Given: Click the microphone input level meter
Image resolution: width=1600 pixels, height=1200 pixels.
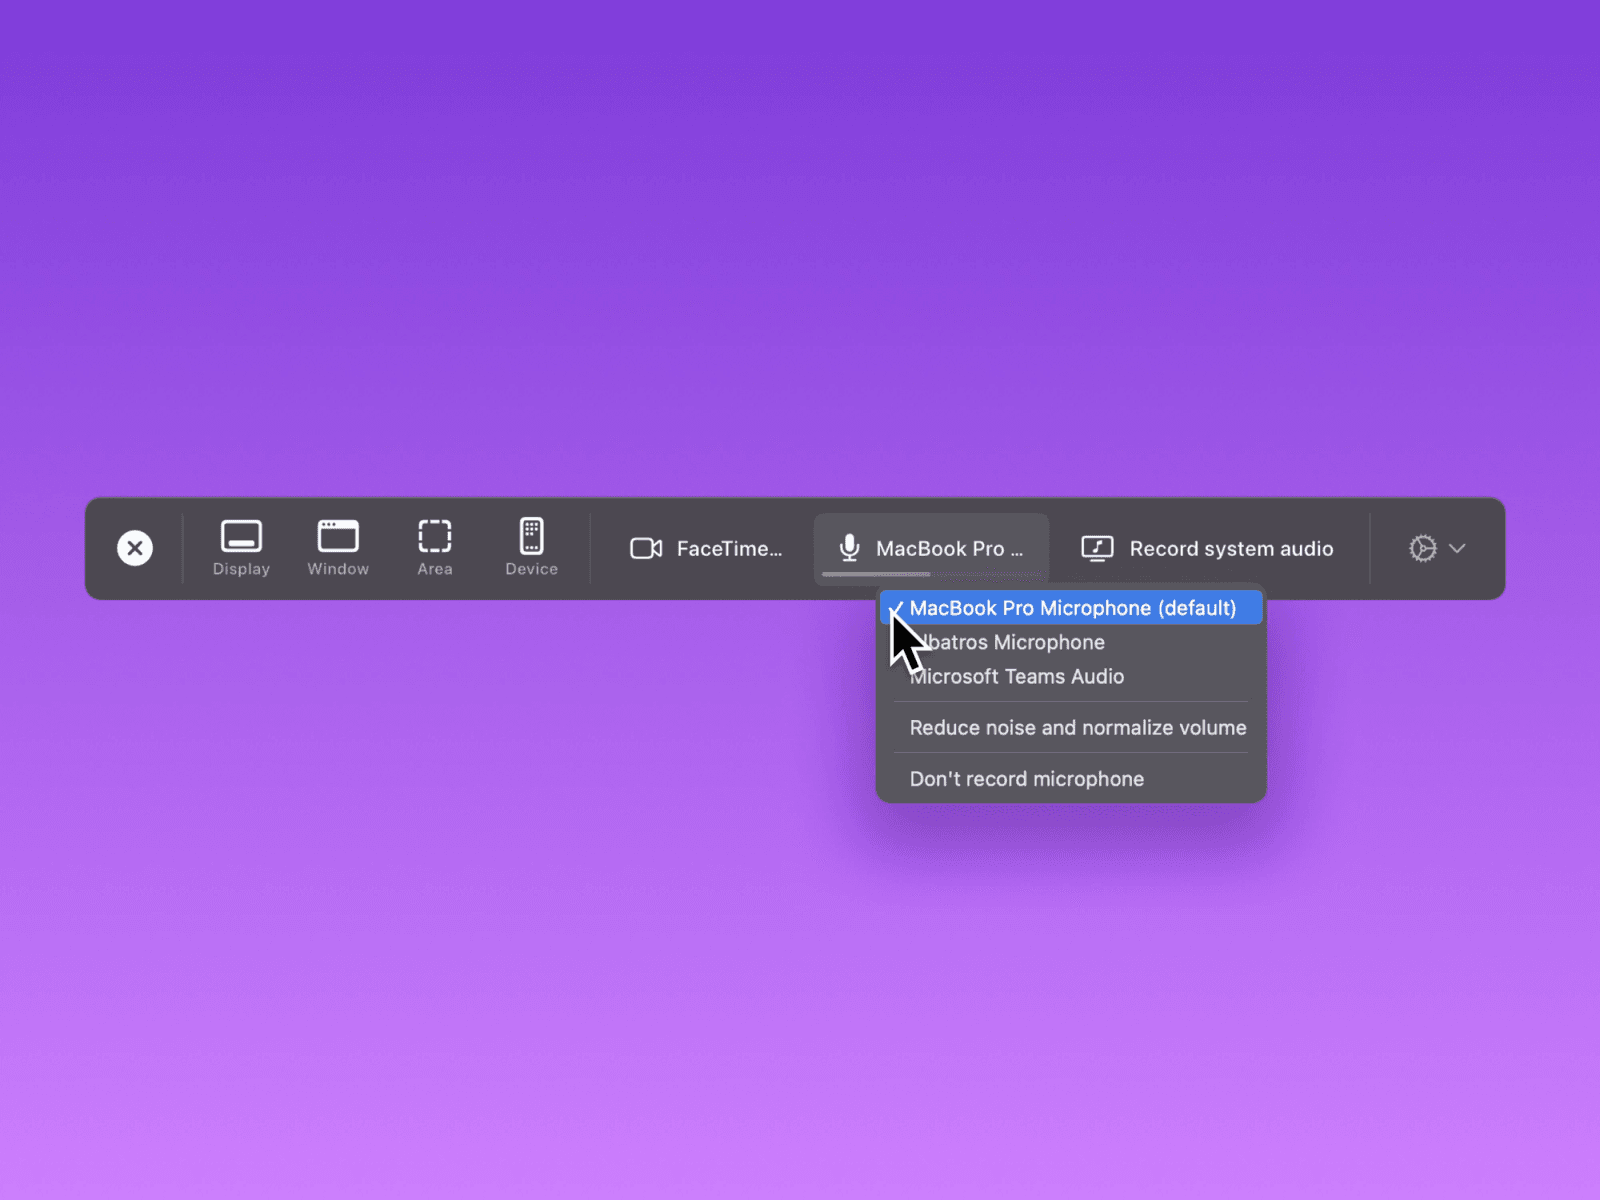Looking at the screenshot, I should click(x=876, y=575).
